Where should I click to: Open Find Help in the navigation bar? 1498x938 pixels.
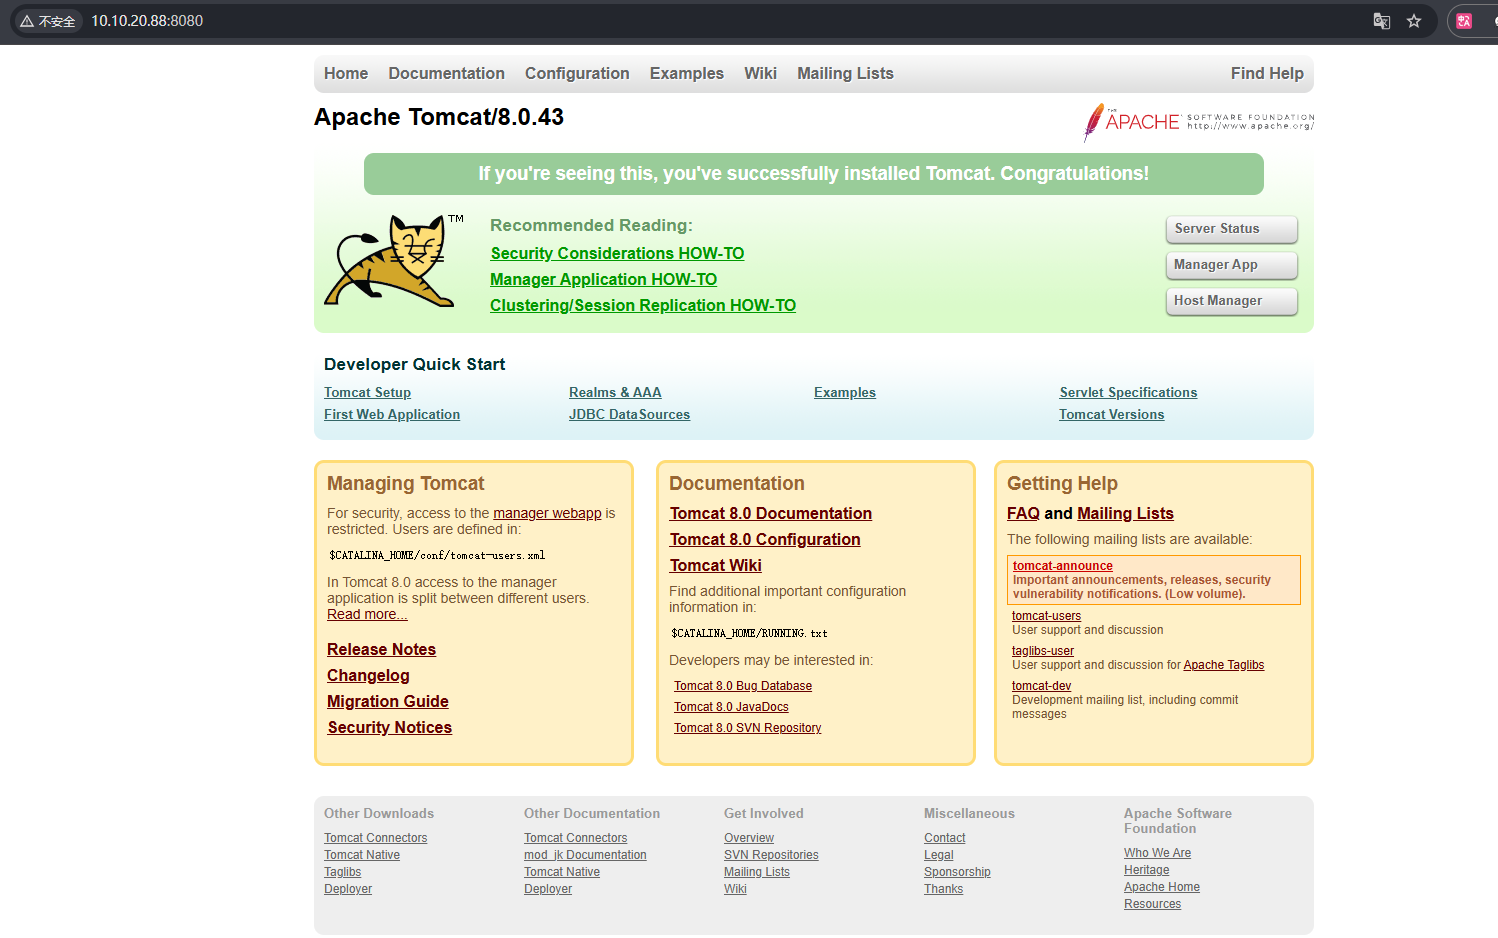pyautogui.click(x=1266, y=74)
